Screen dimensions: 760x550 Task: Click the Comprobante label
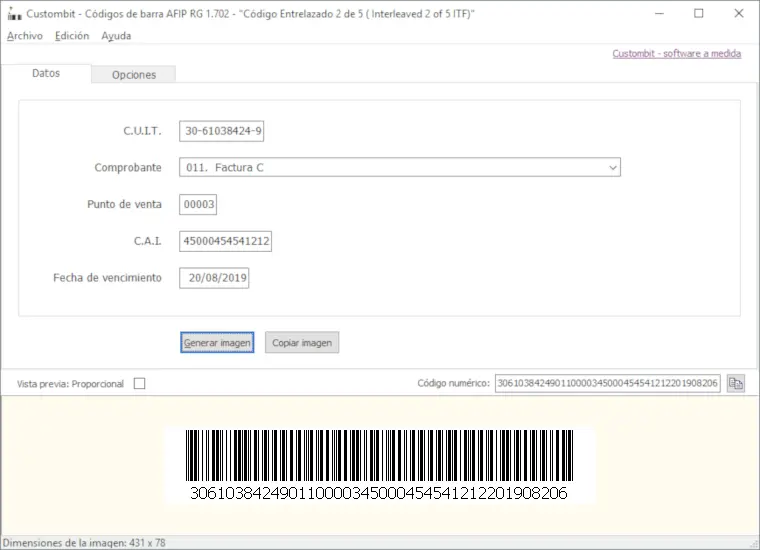tap(128, 168)
